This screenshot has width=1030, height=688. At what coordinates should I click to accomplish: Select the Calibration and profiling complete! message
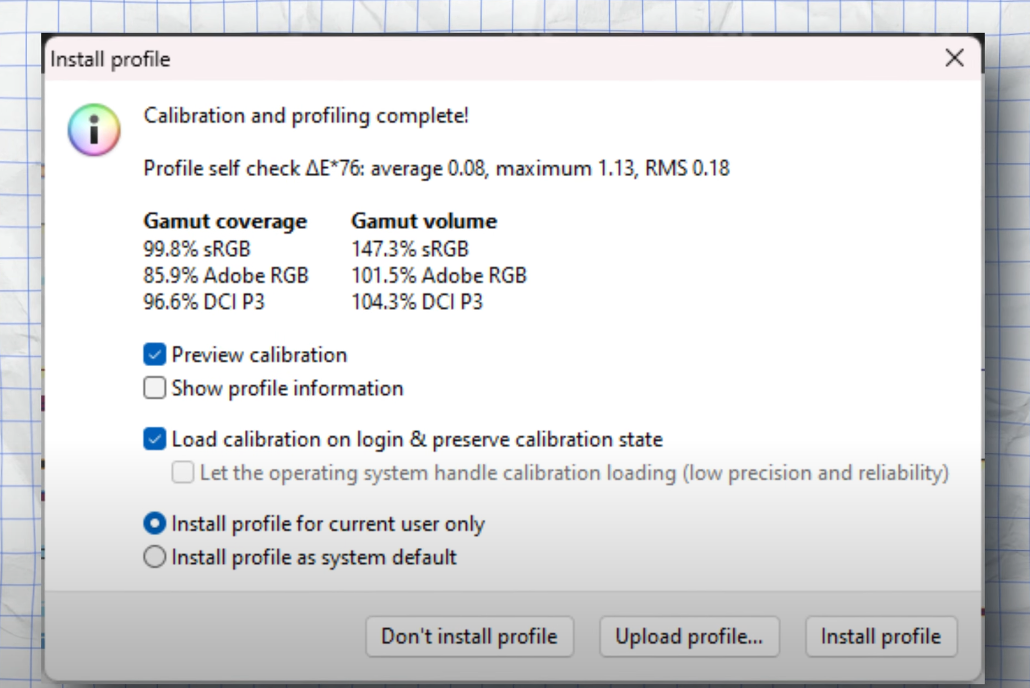pos(306,116)
